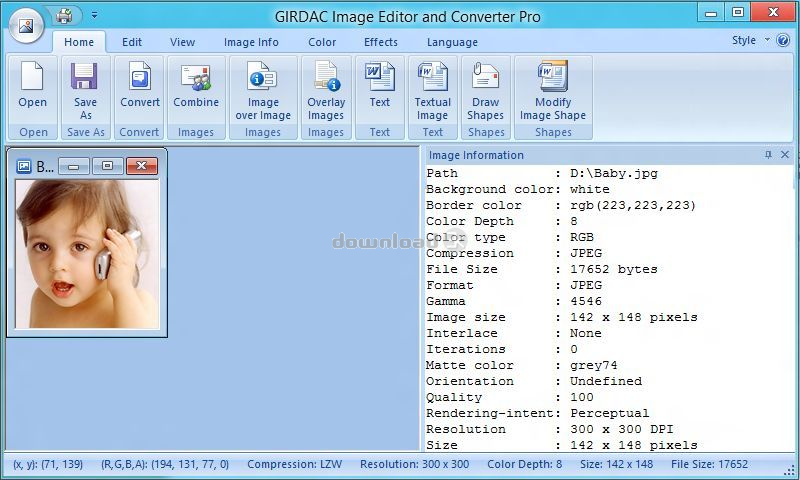Open the Effects tab

(x=381, y=42)
